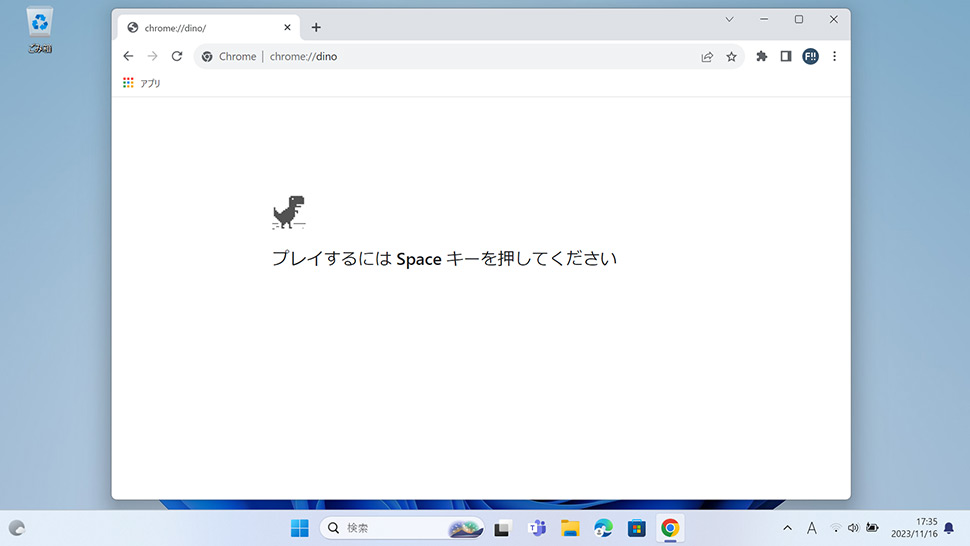970x546 pixels.
Task: Click the Chrome taskbar icon
Action: click(670, 528)
